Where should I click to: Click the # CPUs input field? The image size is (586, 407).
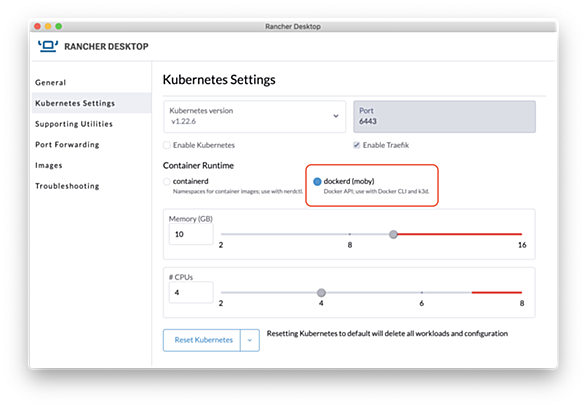coord(191,292)
